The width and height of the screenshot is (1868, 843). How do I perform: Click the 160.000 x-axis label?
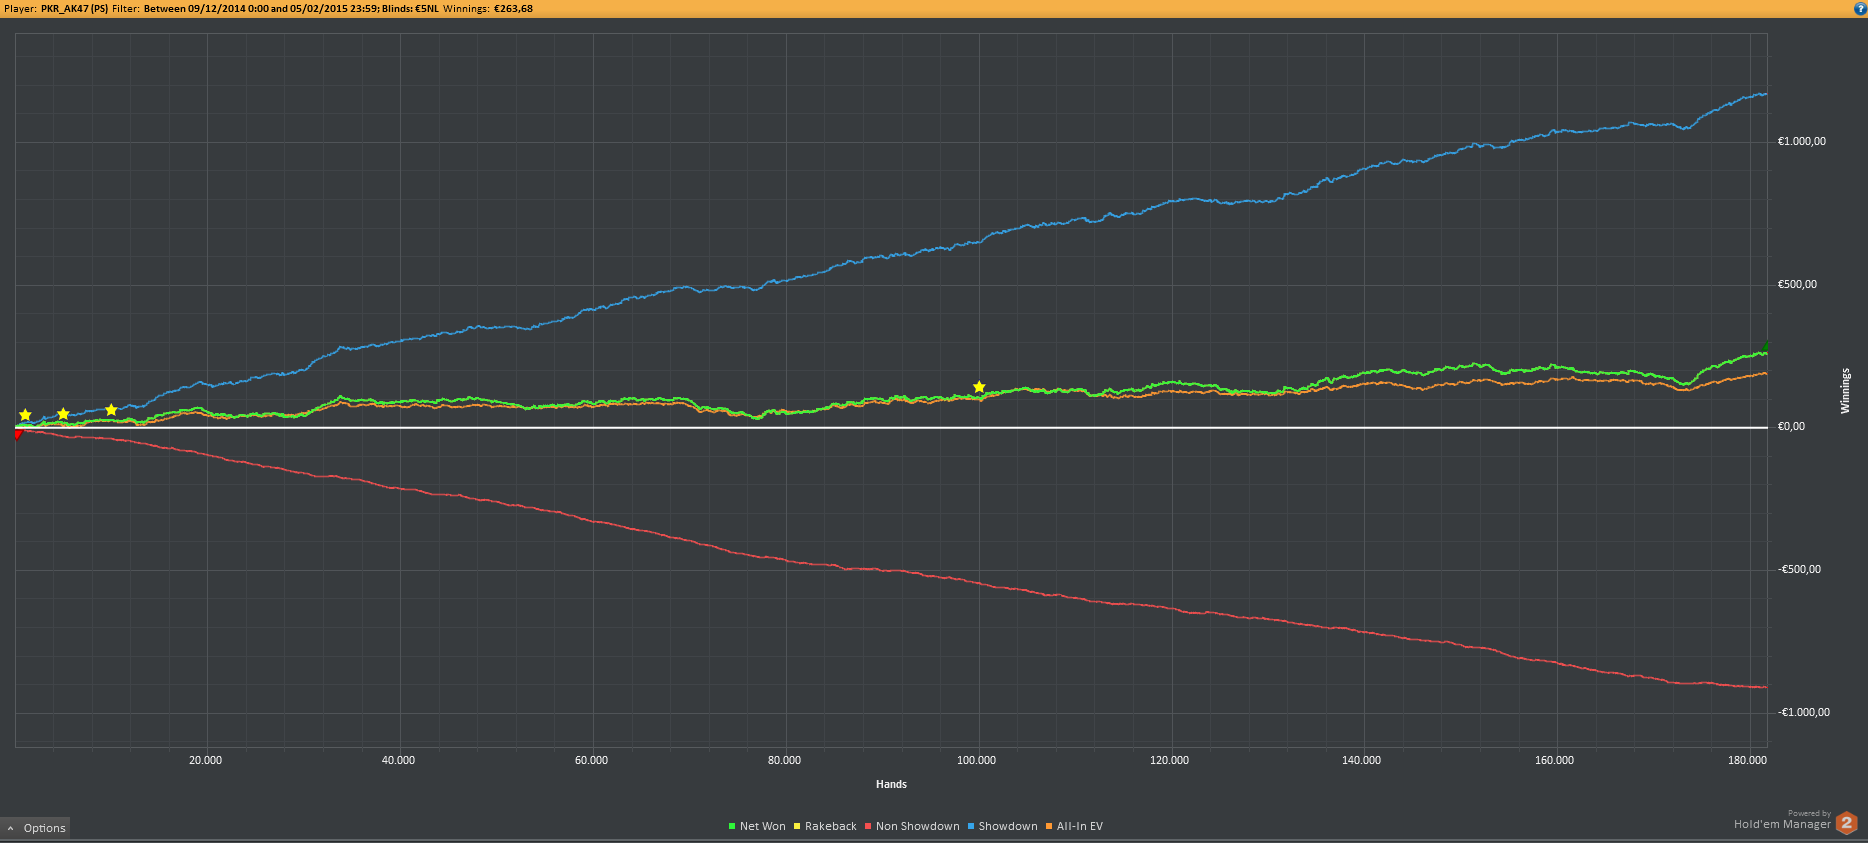[1555, 761]
